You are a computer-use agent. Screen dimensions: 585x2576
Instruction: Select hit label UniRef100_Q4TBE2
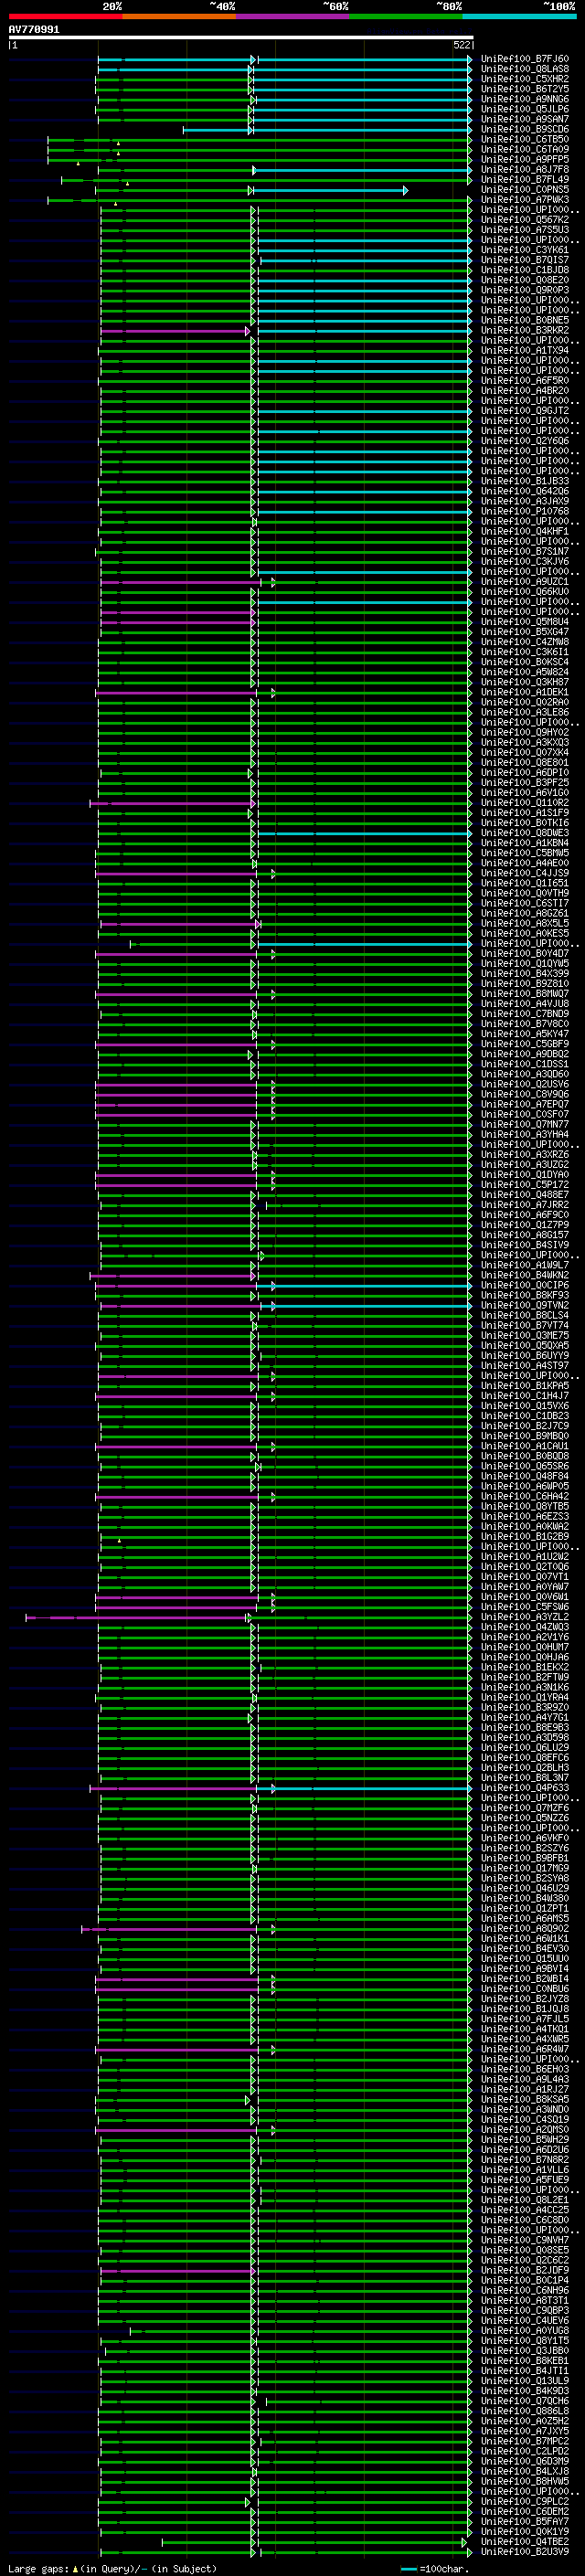point(525,2541)
